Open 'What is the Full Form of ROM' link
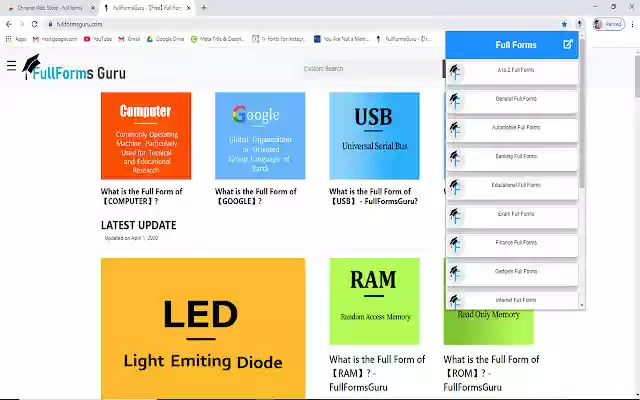Screen dimensions: 640x400 (x=491, y=373)
